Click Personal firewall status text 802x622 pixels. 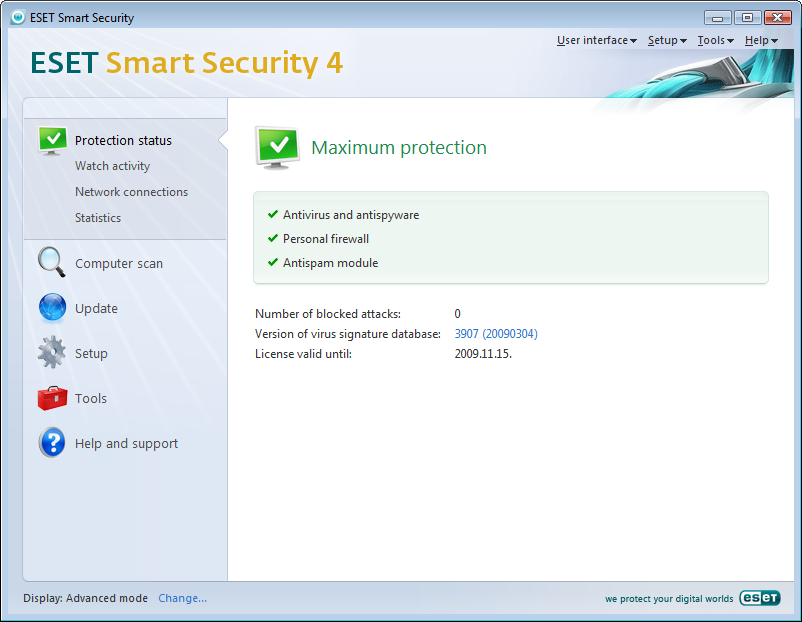(x=326, y=239)
